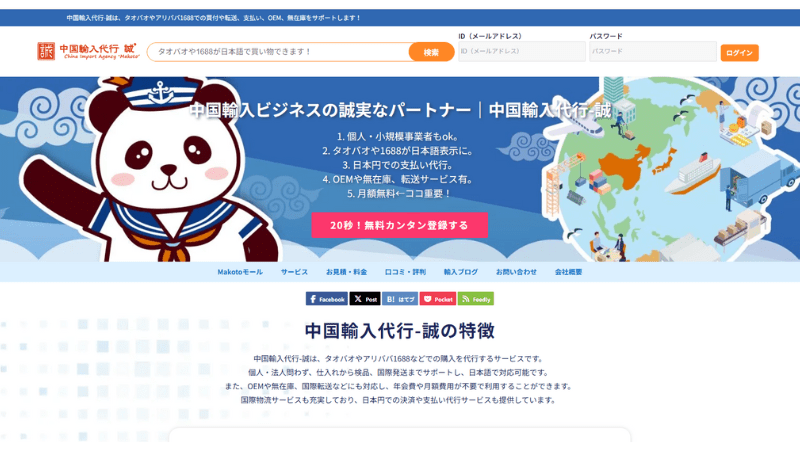
Task: View the 口コミ・評判 page
Action: point(405,272)
